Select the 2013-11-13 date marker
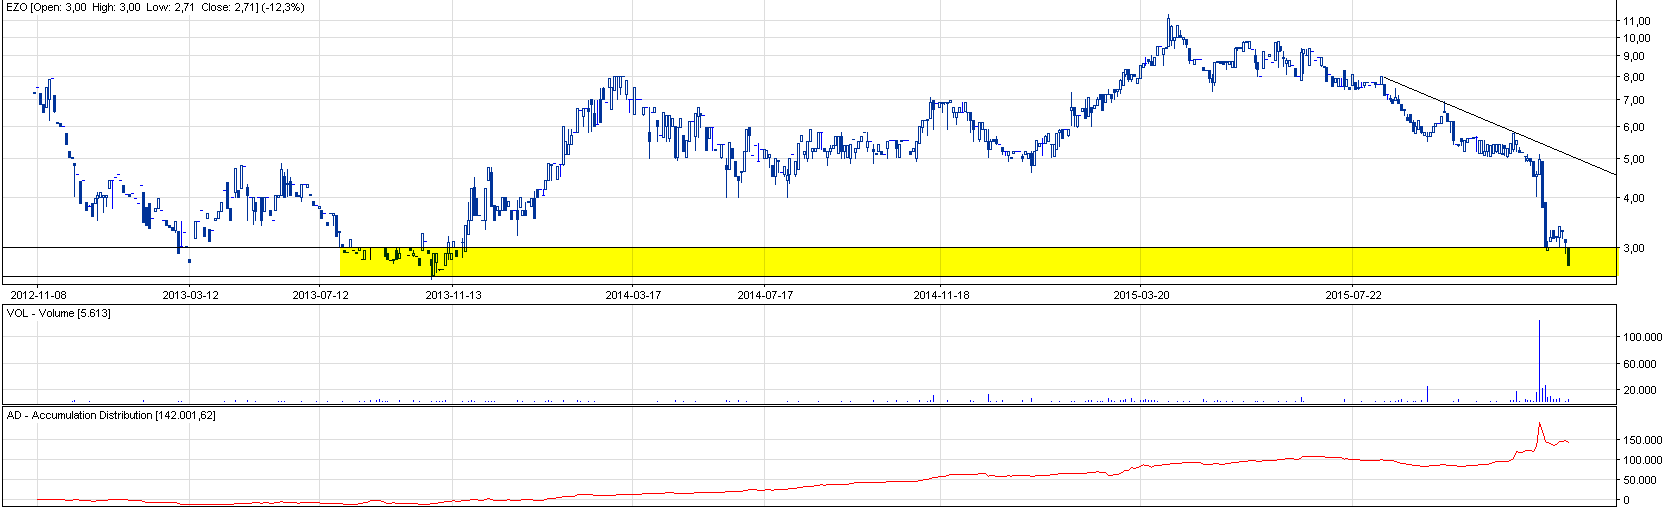Viewport: 1663px width, 510px height. point(453,295)
